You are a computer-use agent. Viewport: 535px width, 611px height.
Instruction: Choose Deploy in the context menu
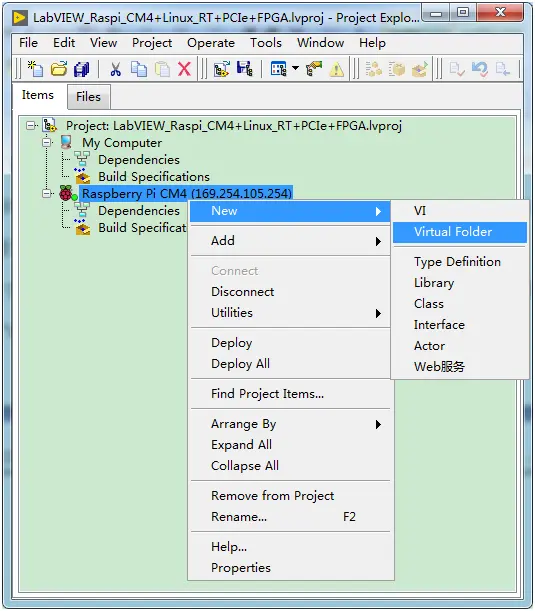tap(291, 343)
